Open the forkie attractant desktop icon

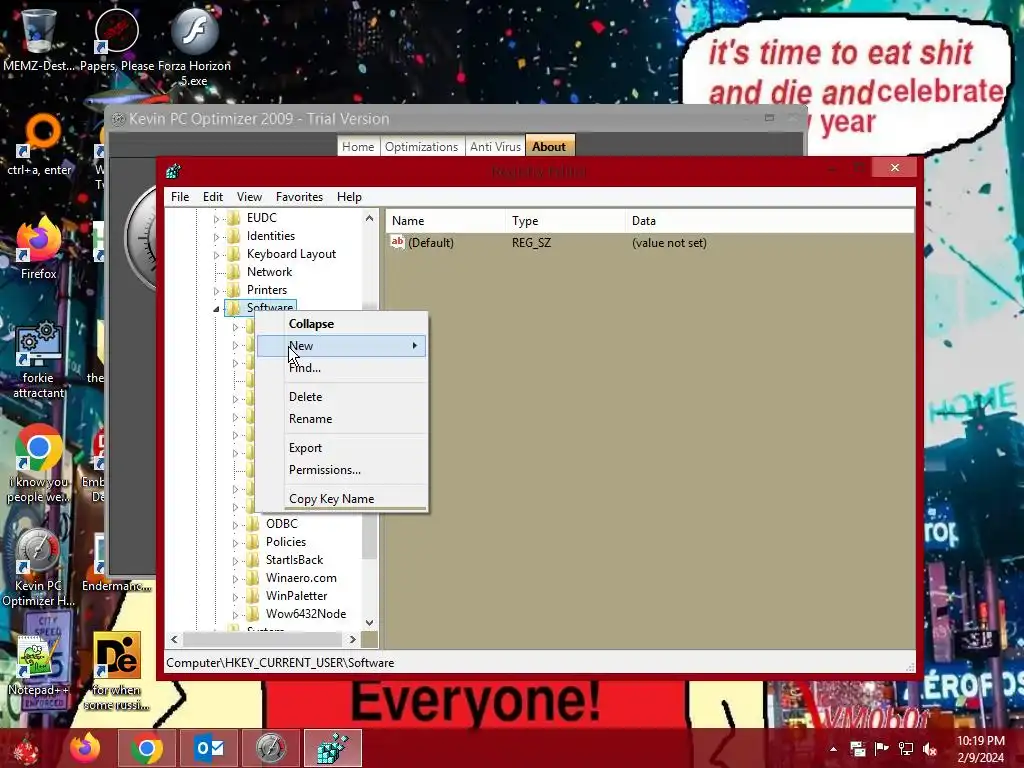[x=39, y=359]
